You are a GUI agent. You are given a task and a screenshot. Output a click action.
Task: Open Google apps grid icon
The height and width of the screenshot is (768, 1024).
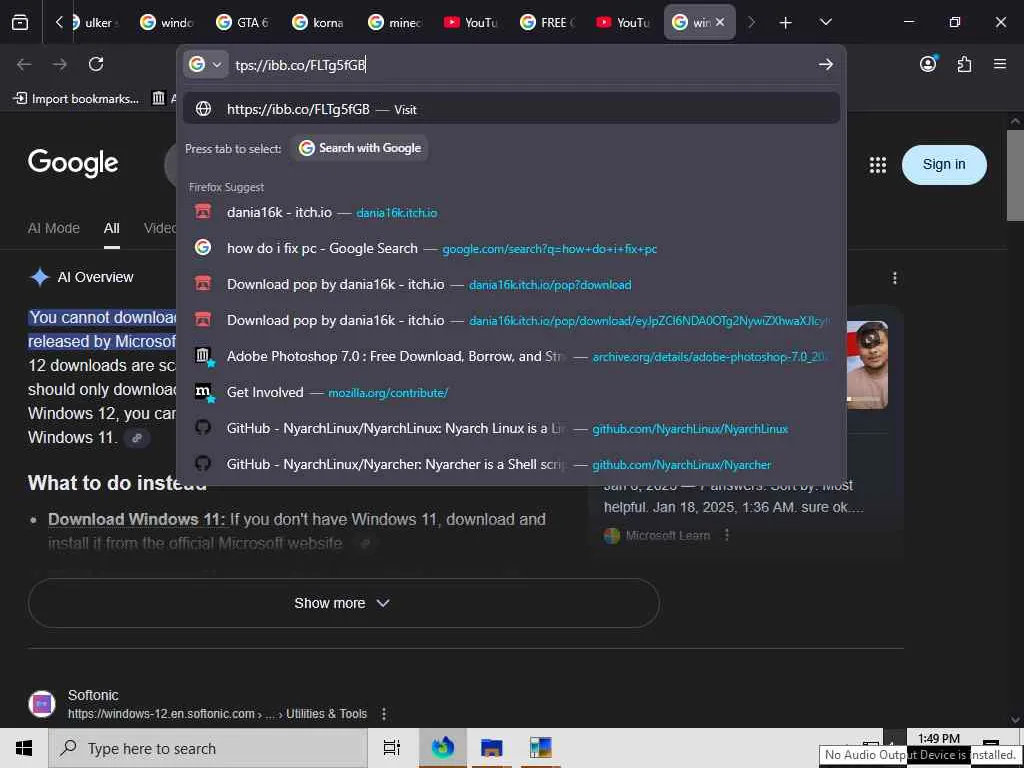(878, 165)
